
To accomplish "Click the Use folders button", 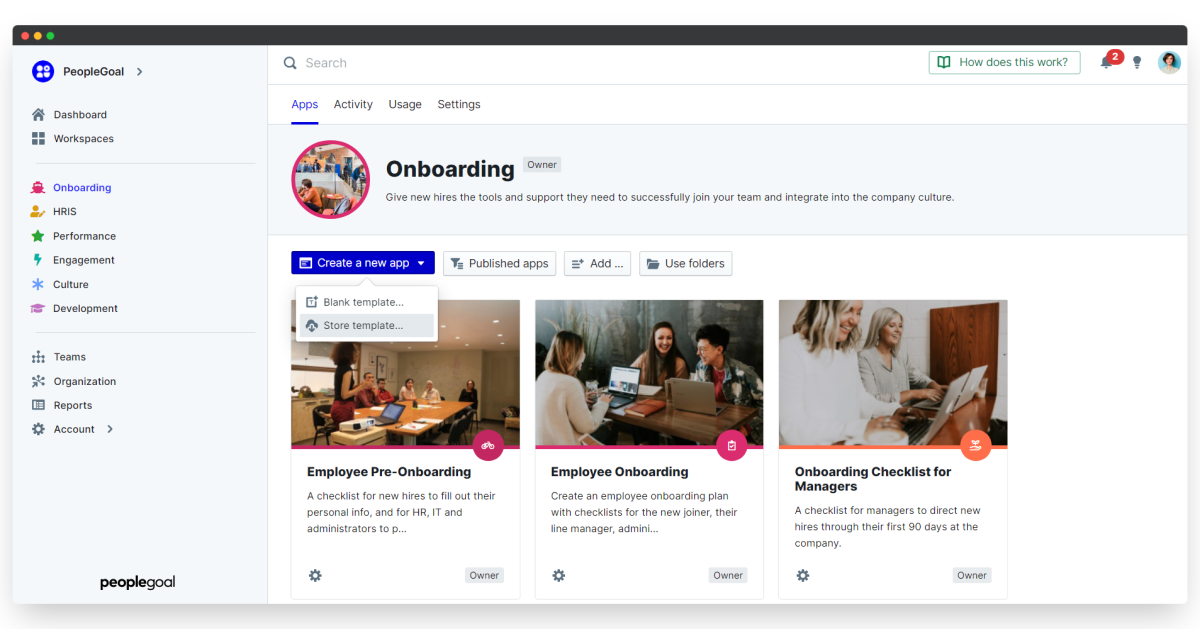I will coord(685,263).
